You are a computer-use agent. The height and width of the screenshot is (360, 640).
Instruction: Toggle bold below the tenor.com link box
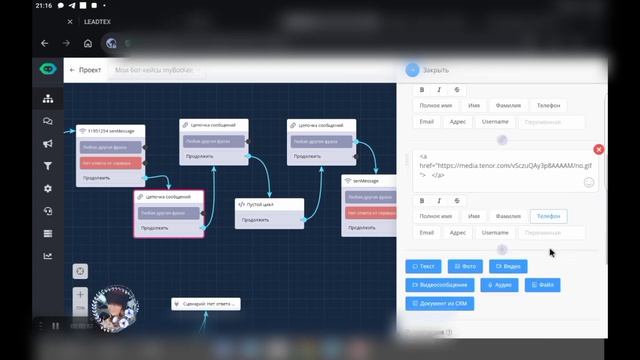pos(422,201)
